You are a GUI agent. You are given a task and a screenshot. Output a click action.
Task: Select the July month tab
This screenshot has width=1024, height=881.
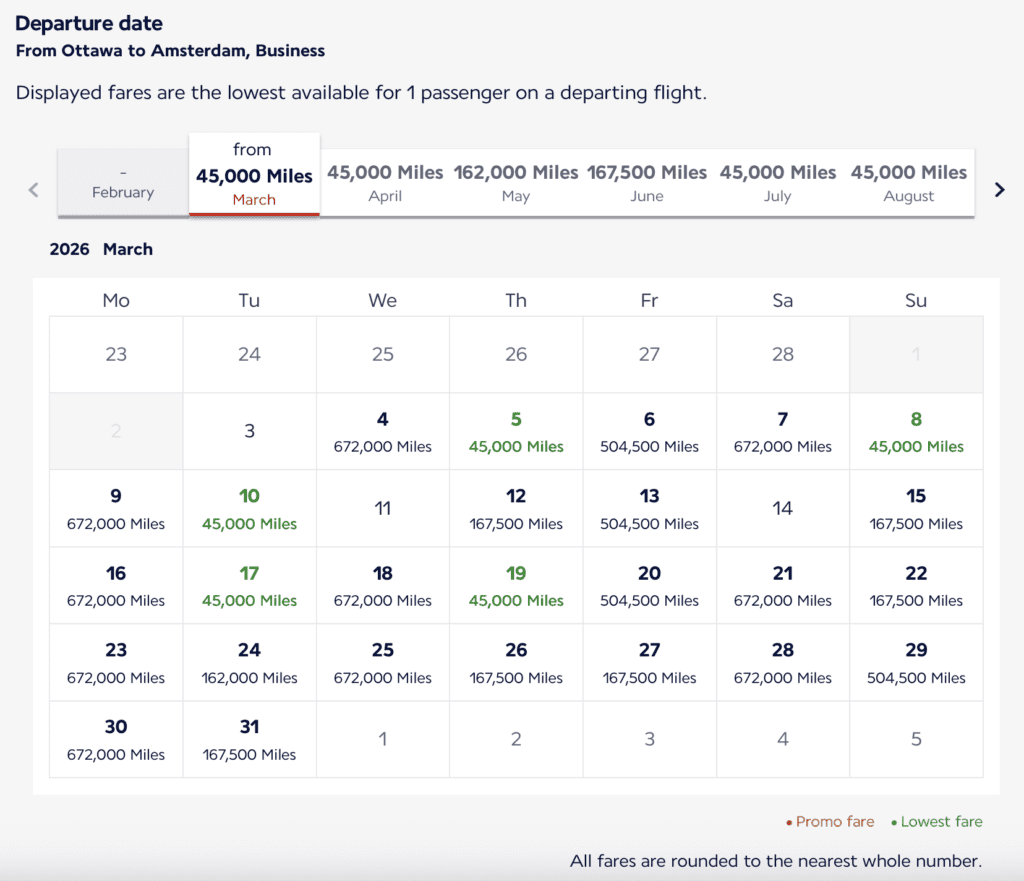778,183
